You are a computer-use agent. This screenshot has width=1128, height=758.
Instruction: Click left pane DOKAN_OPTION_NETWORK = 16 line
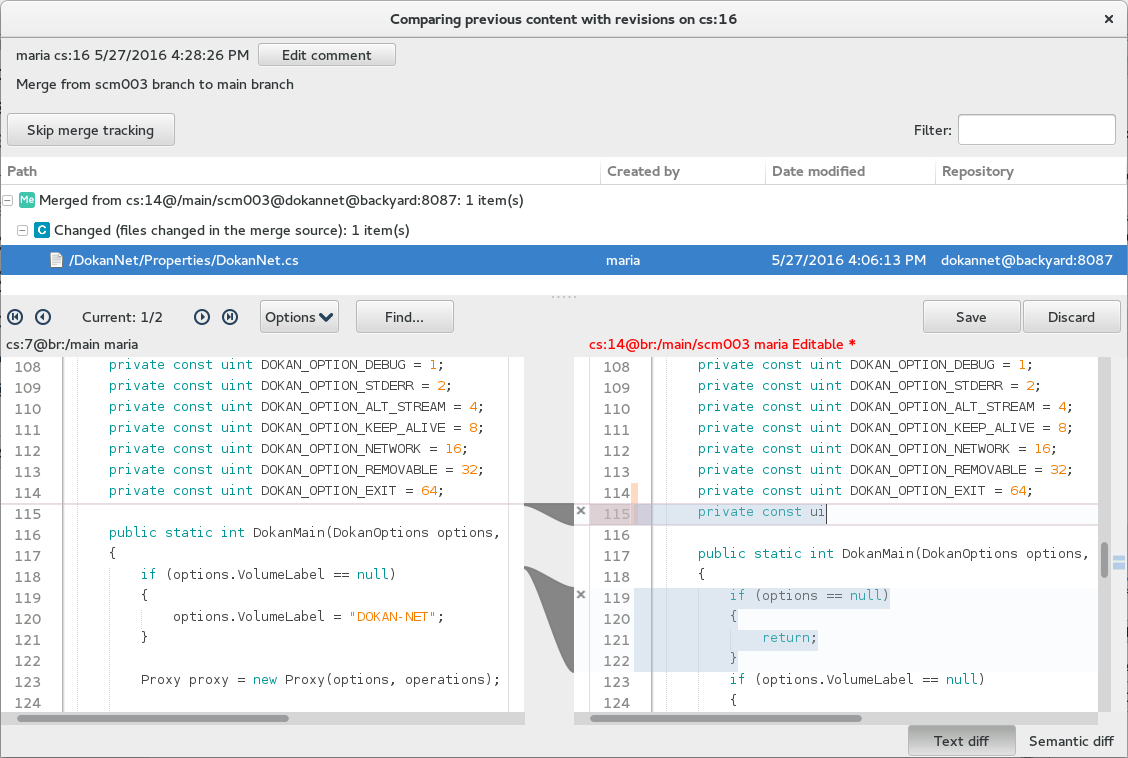[x=288, y=449]
